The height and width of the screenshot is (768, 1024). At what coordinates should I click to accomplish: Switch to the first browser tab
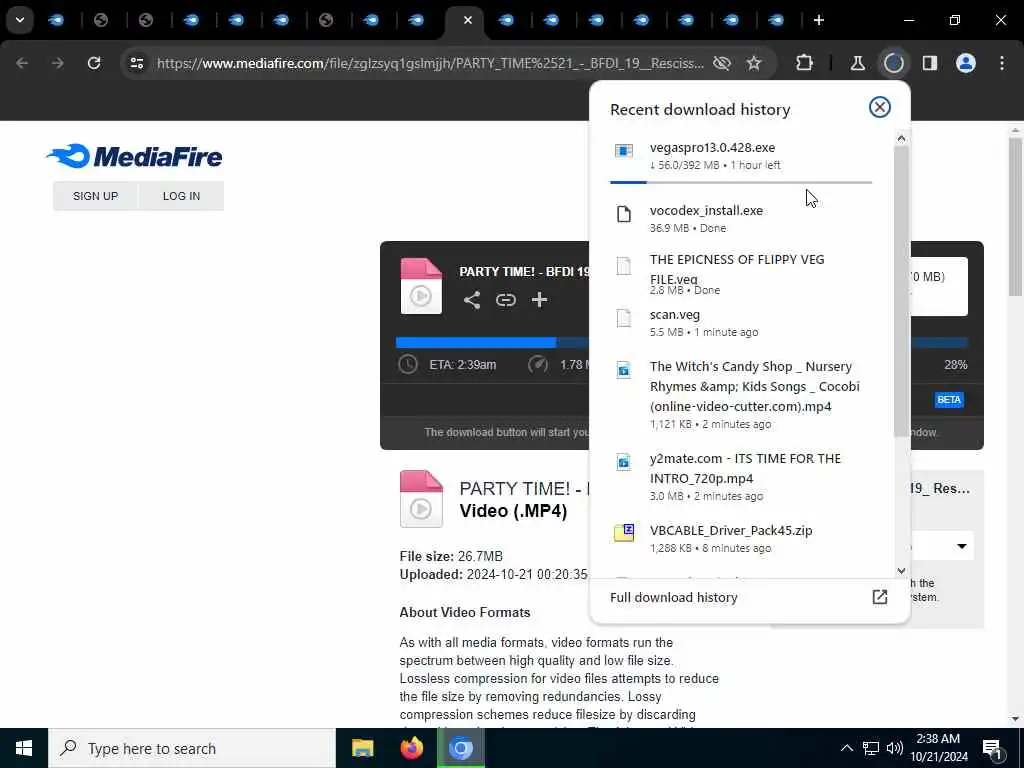click(x=56, y=20)
